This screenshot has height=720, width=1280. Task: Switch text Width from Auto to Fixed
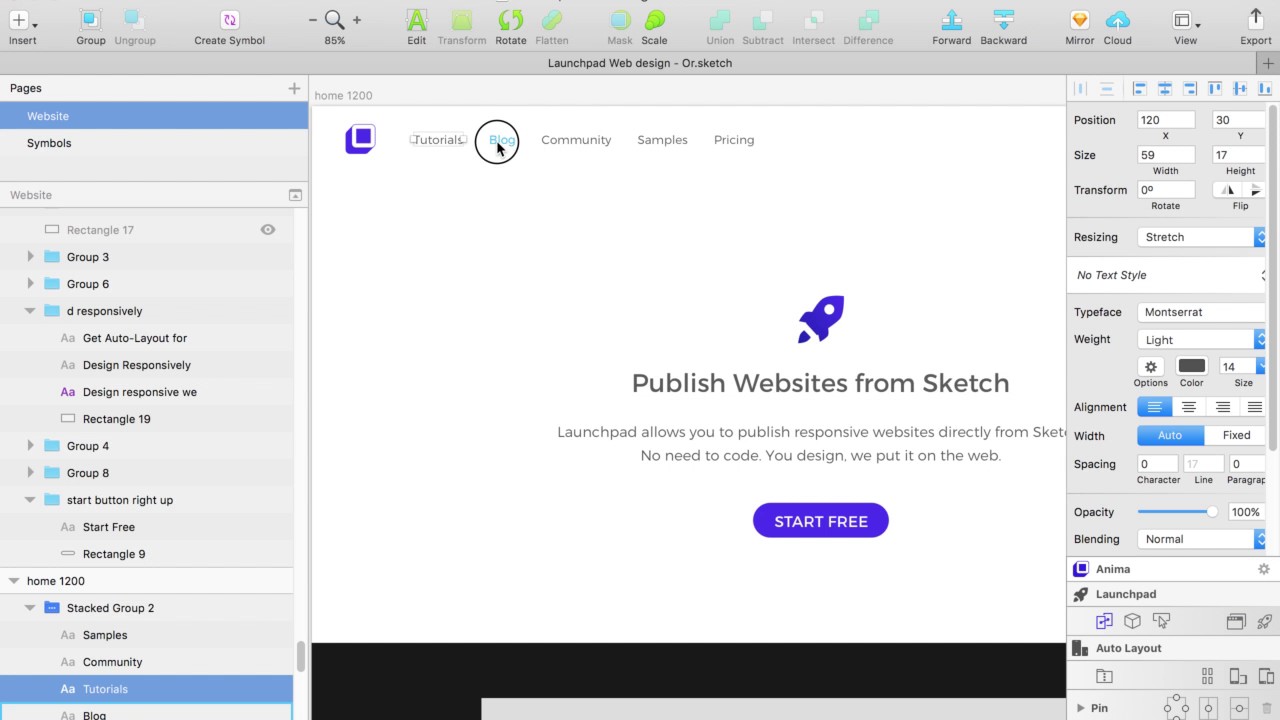tap(1236, 435)
